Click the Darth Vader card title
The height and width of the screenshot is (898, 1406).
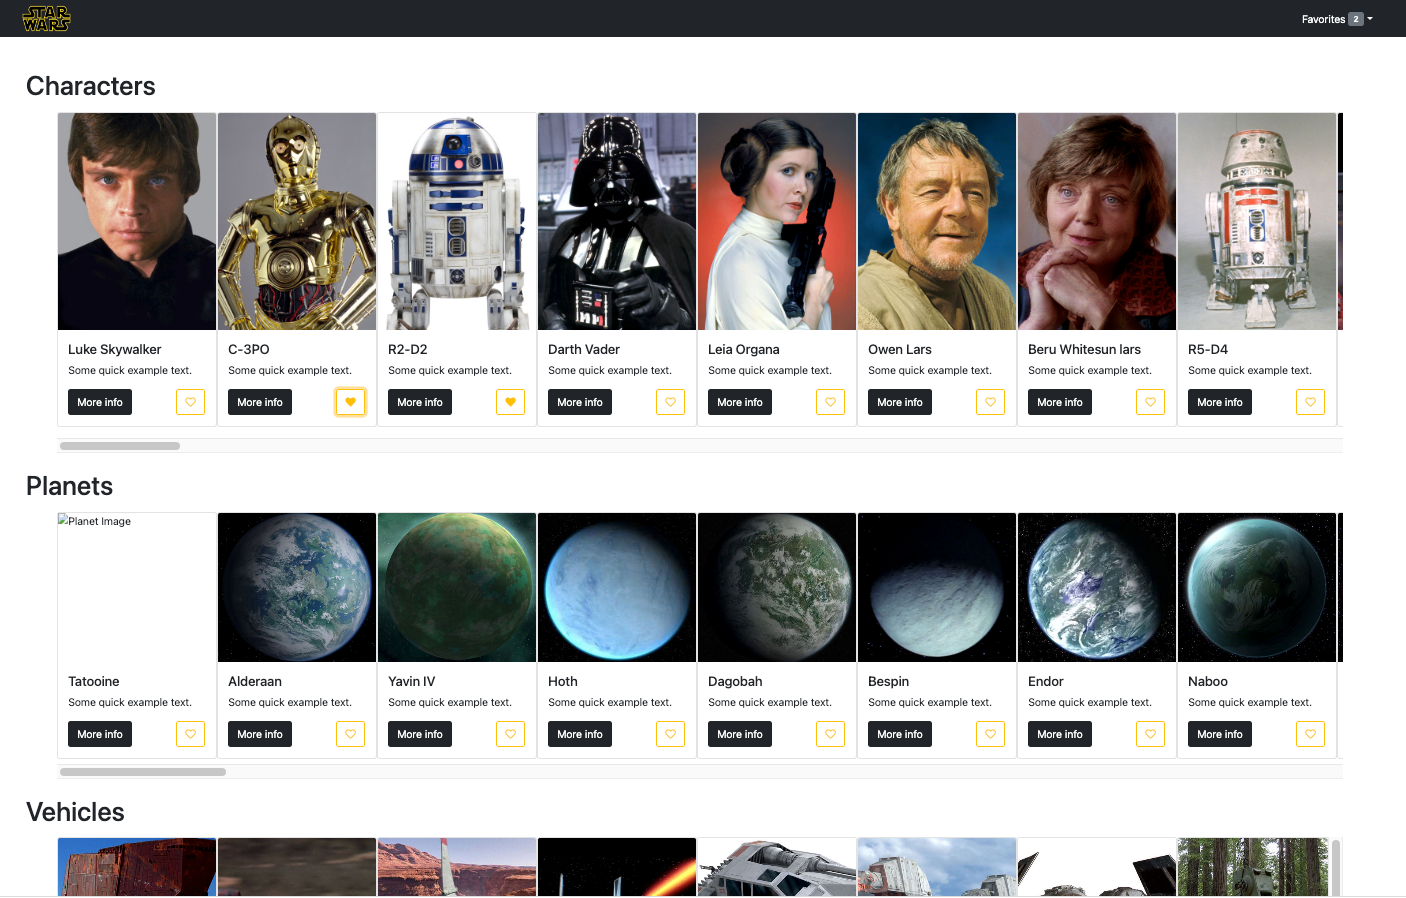point(584,349)
